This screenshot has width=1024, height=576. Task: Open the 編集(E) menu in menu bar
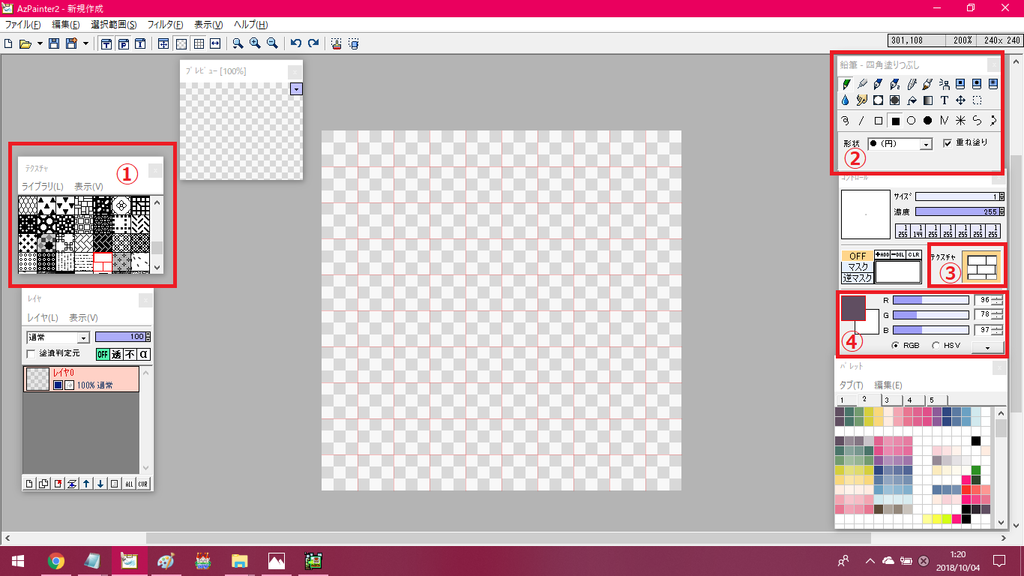click(65, 25)
